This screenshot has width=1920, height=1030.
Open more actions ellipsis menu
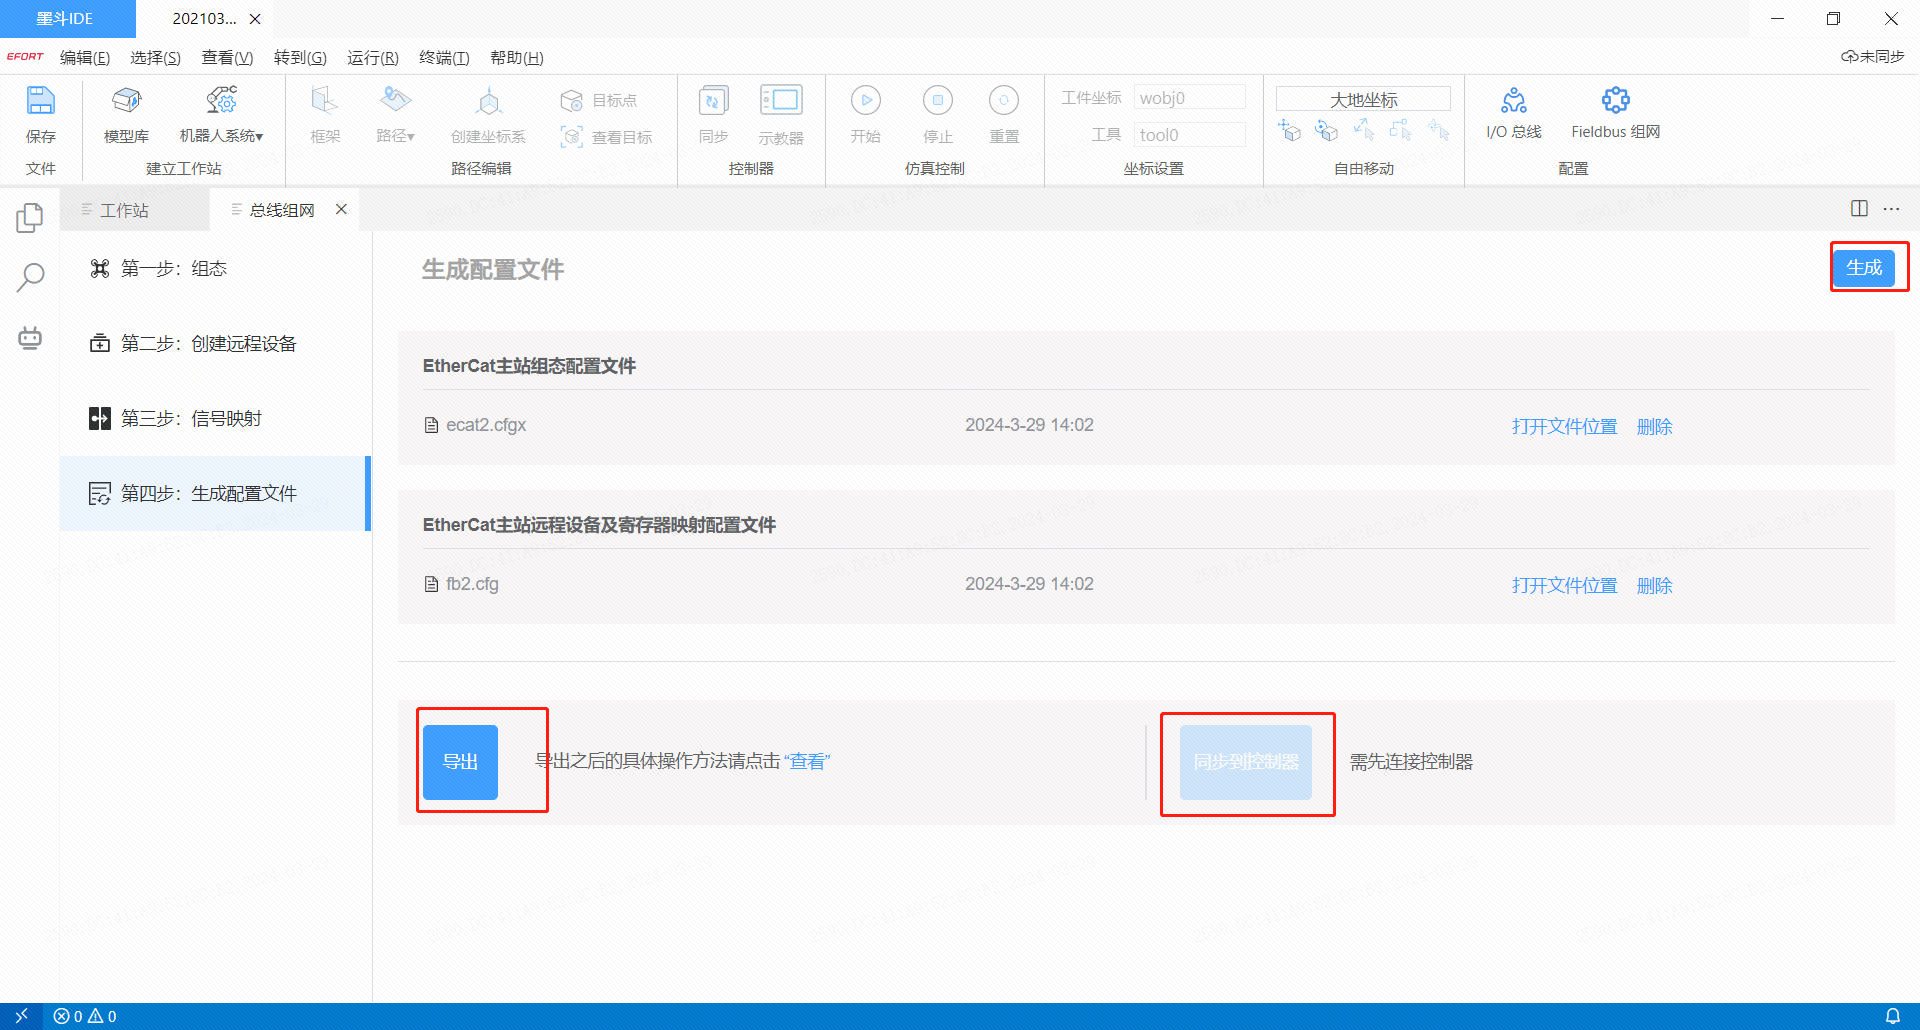[x=1891, y=209]
